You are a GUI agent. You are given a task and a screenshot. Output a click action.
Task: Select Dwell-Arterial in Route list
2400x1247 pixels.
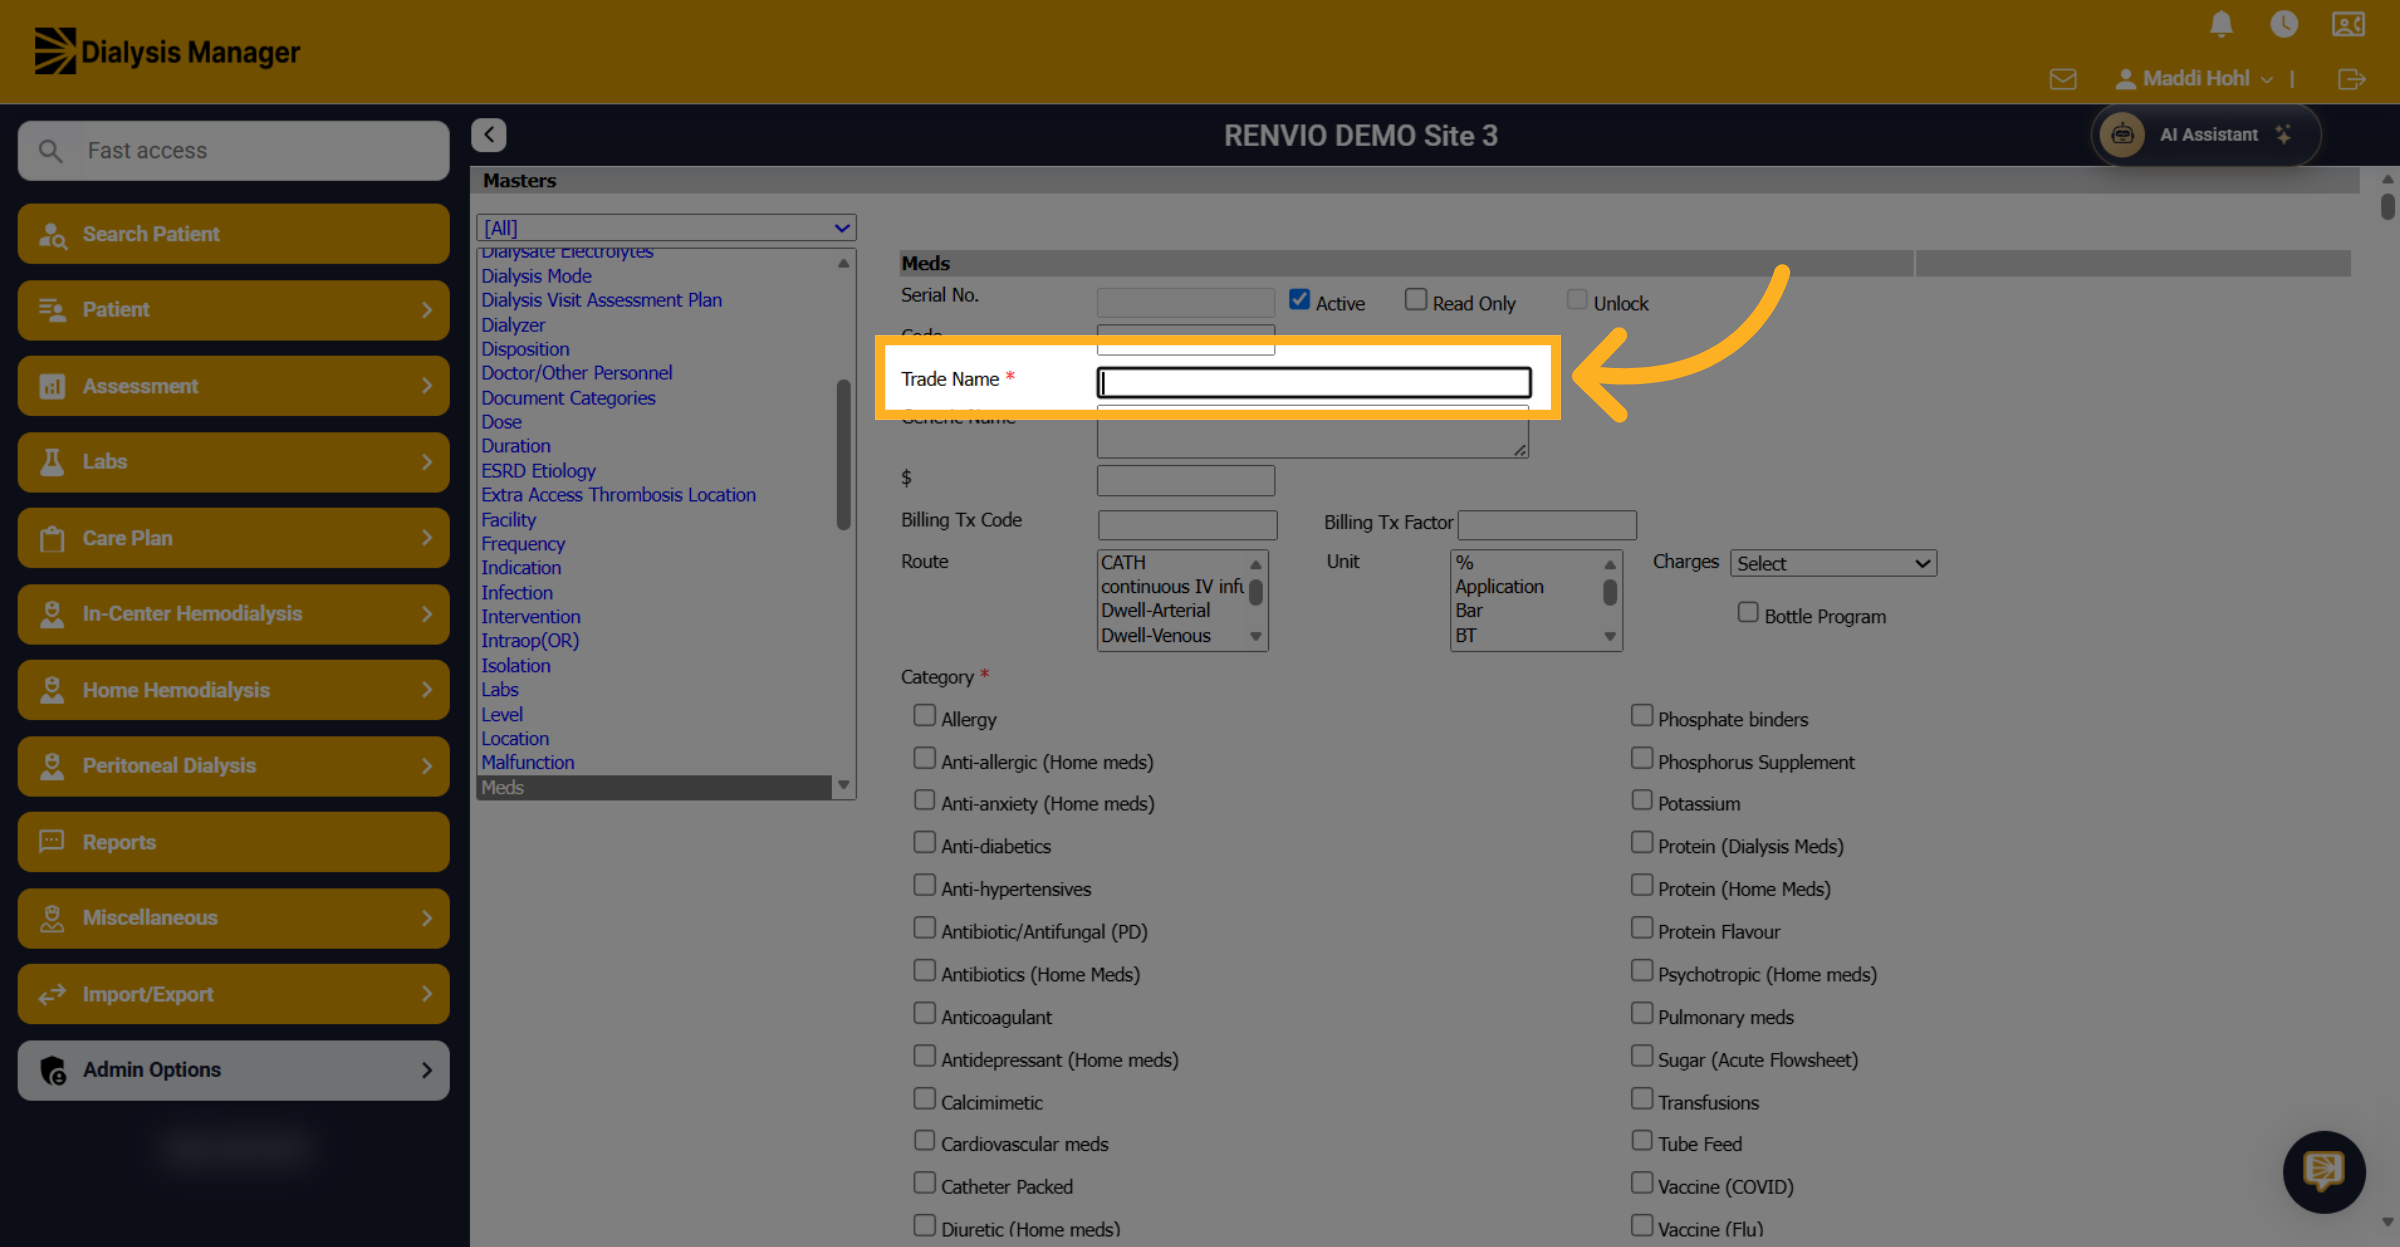point(1155,611)
